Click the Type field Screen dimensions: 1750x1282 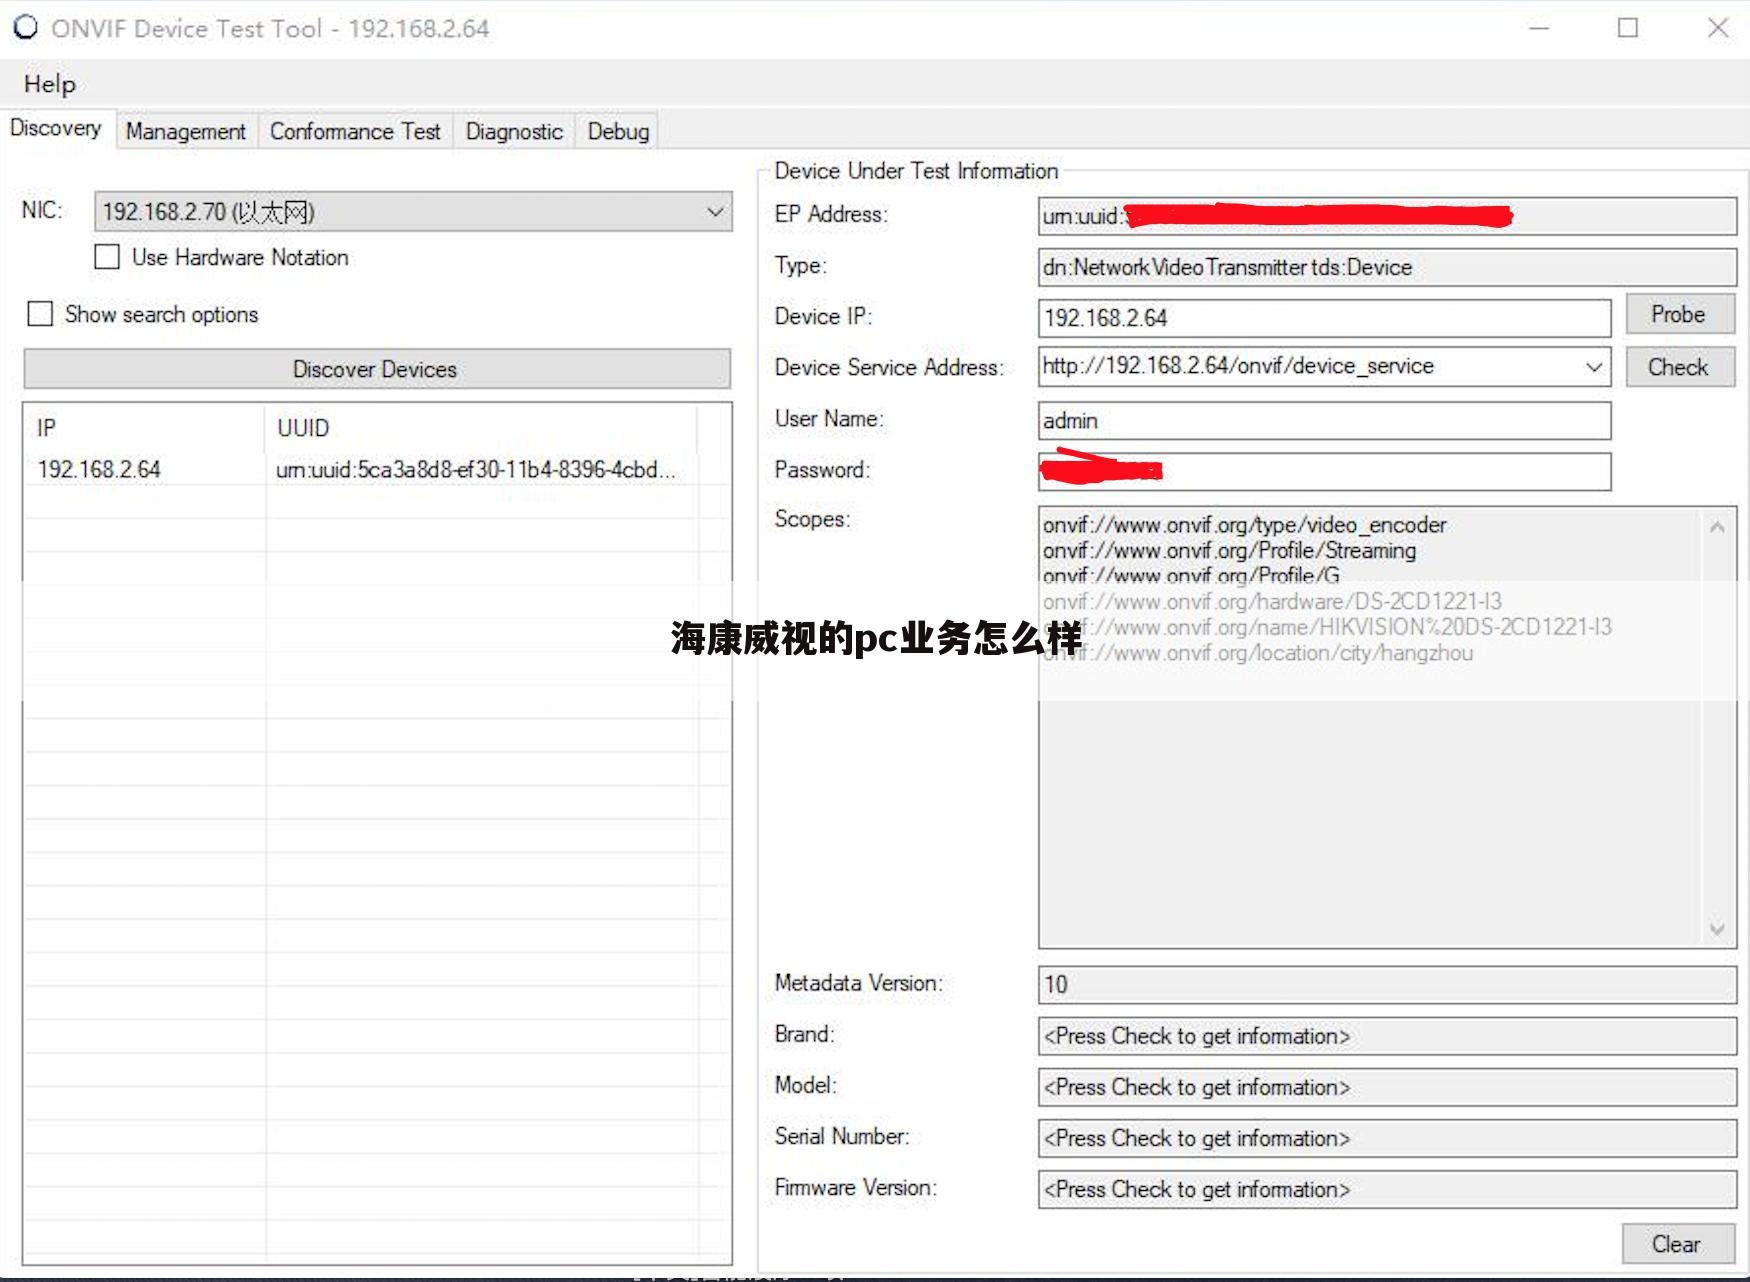1387,267
